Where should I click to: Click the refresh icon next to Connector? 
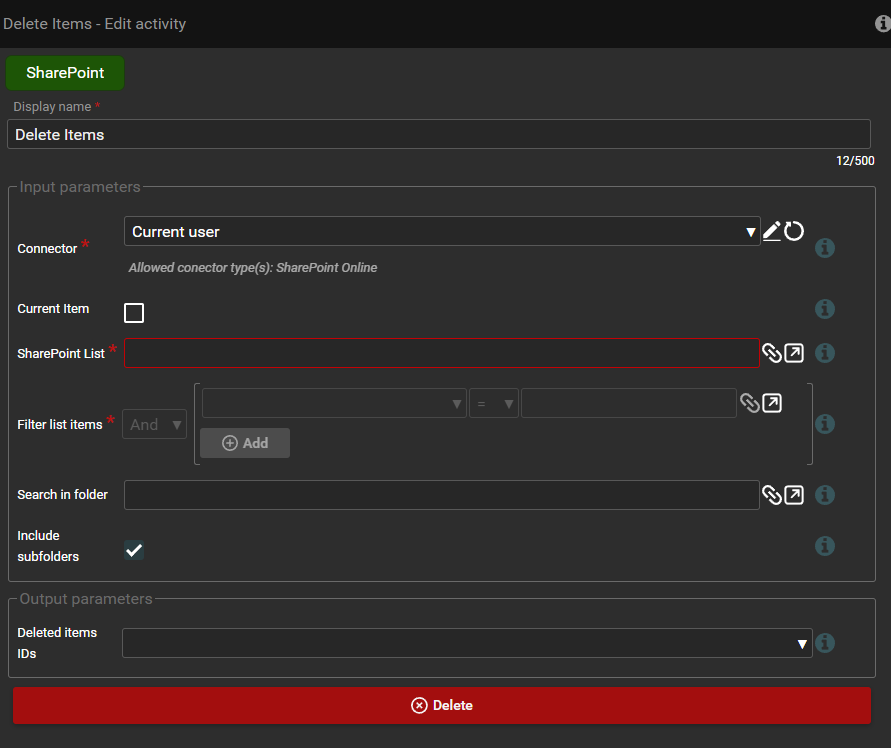pyautogui.click(x=794, y=231)
